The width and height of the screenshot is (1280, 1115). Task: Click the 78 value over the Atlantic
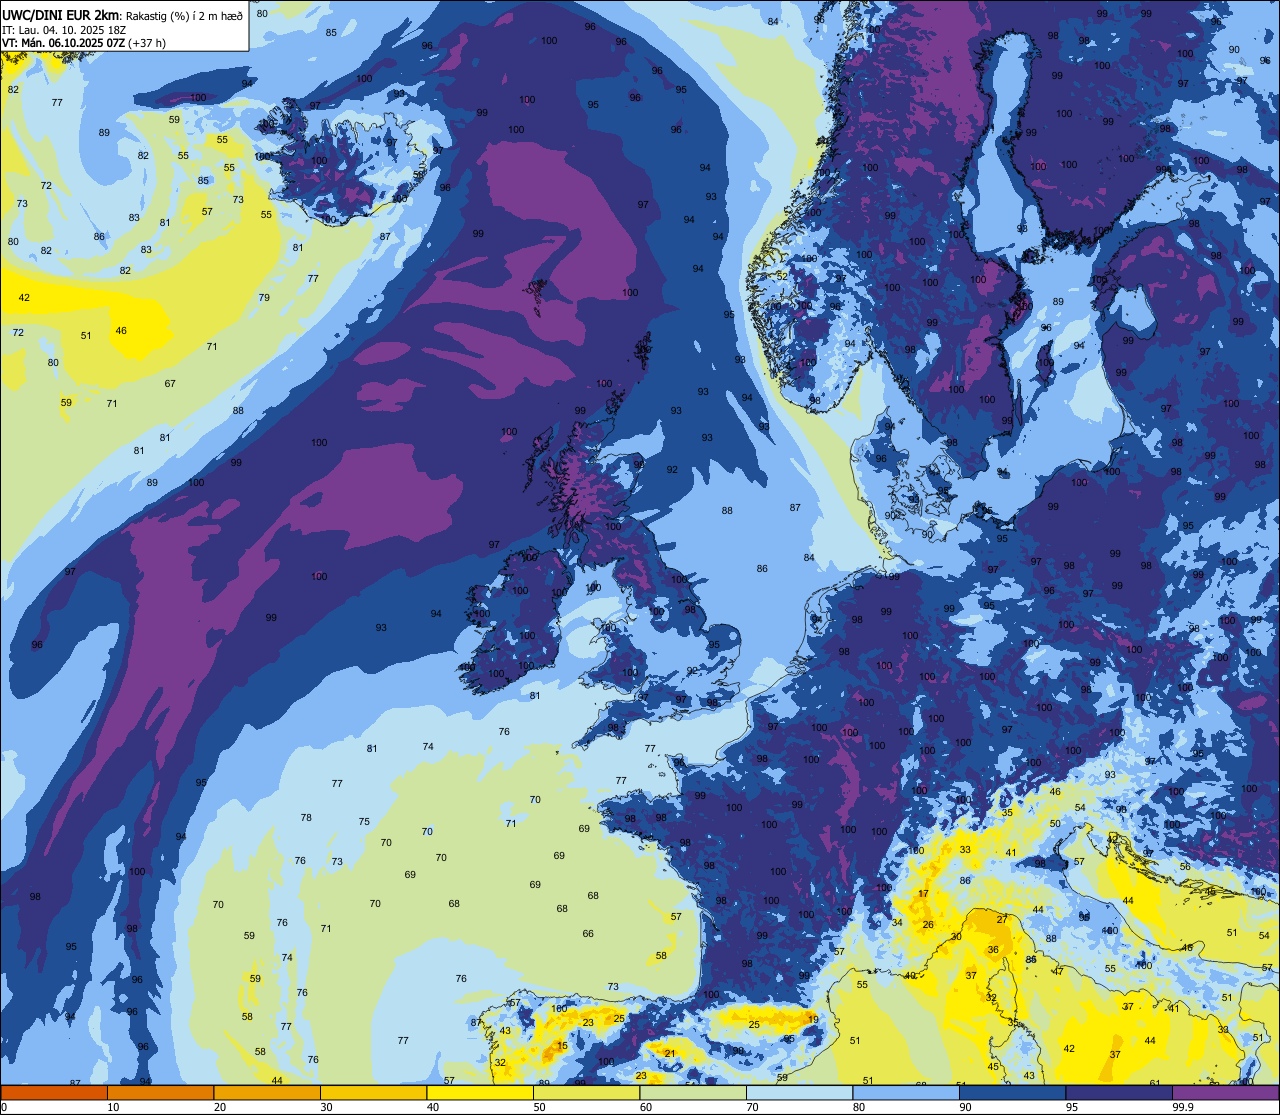pos(306,818)
